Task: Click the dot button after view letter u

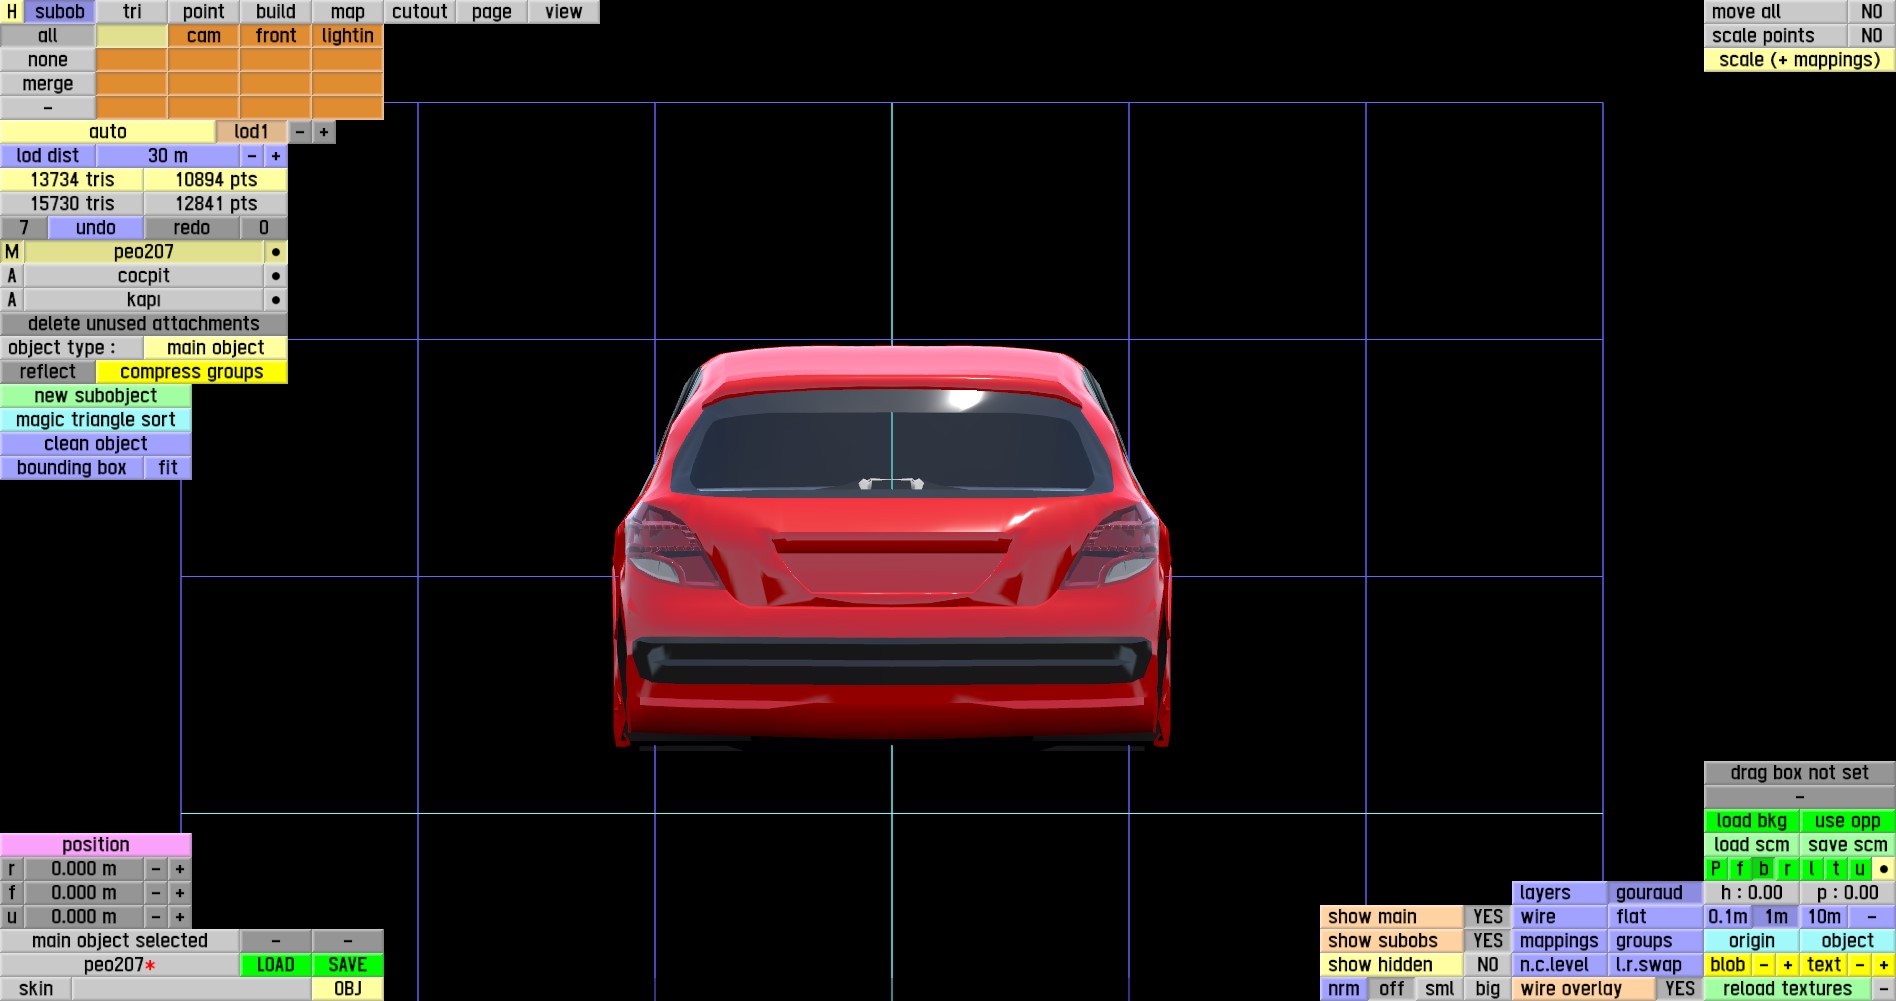Action: coord(1884,869)
